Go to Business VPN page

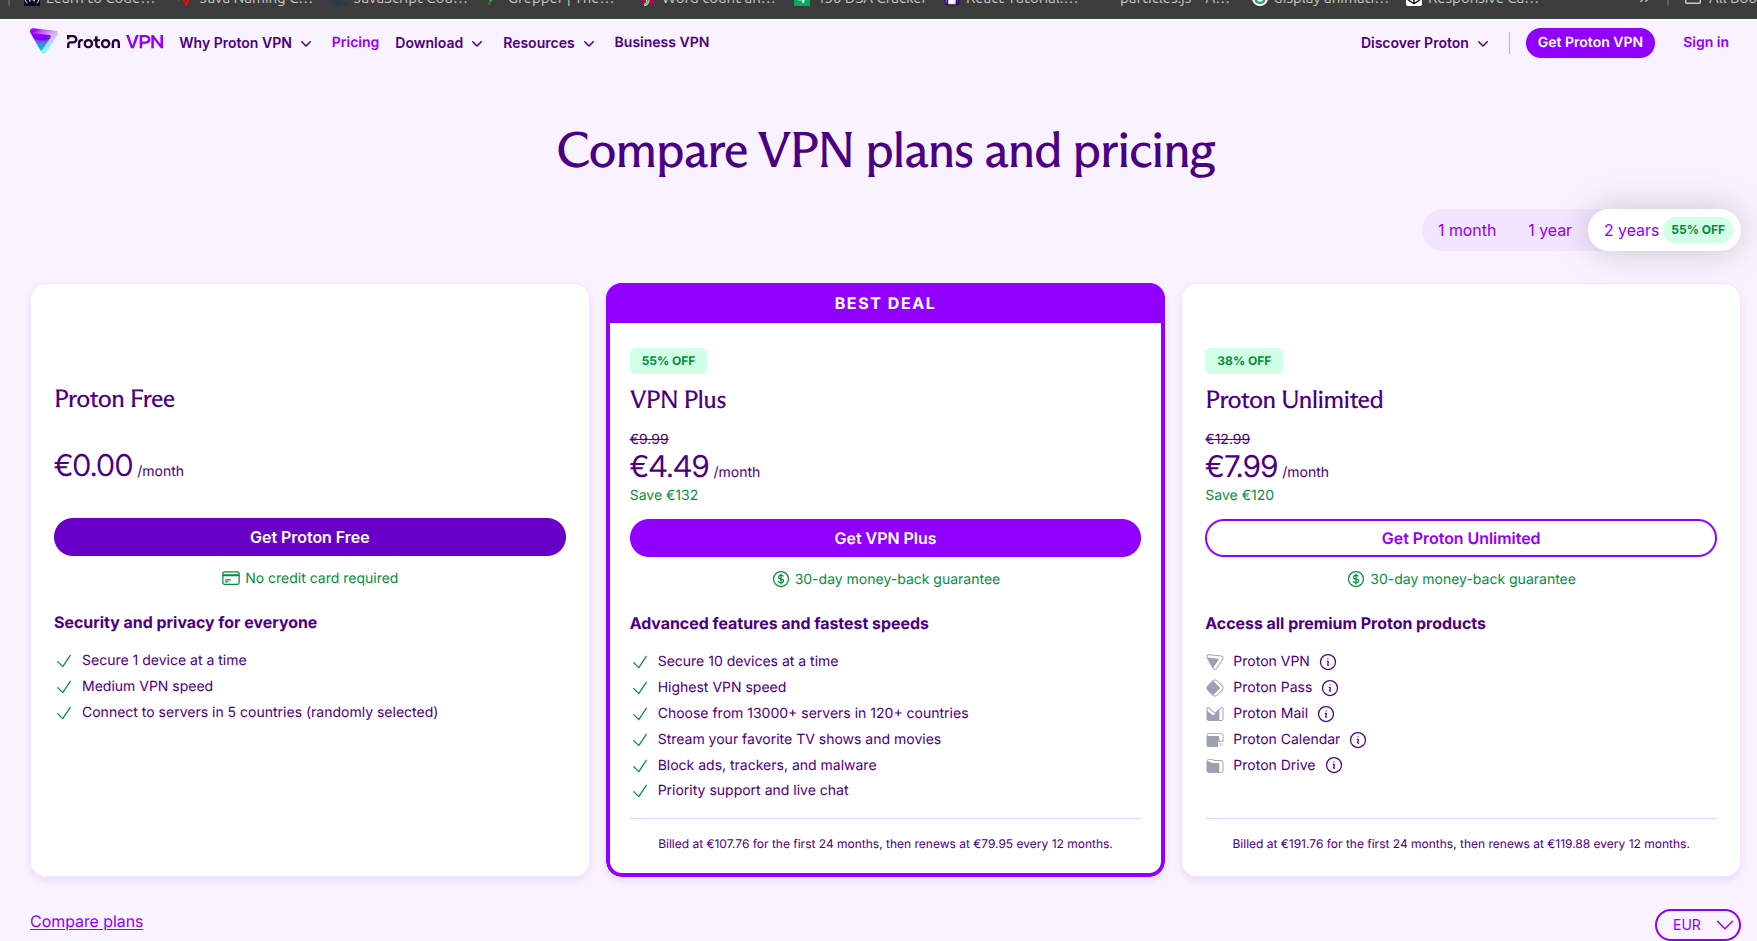point(661,42)
